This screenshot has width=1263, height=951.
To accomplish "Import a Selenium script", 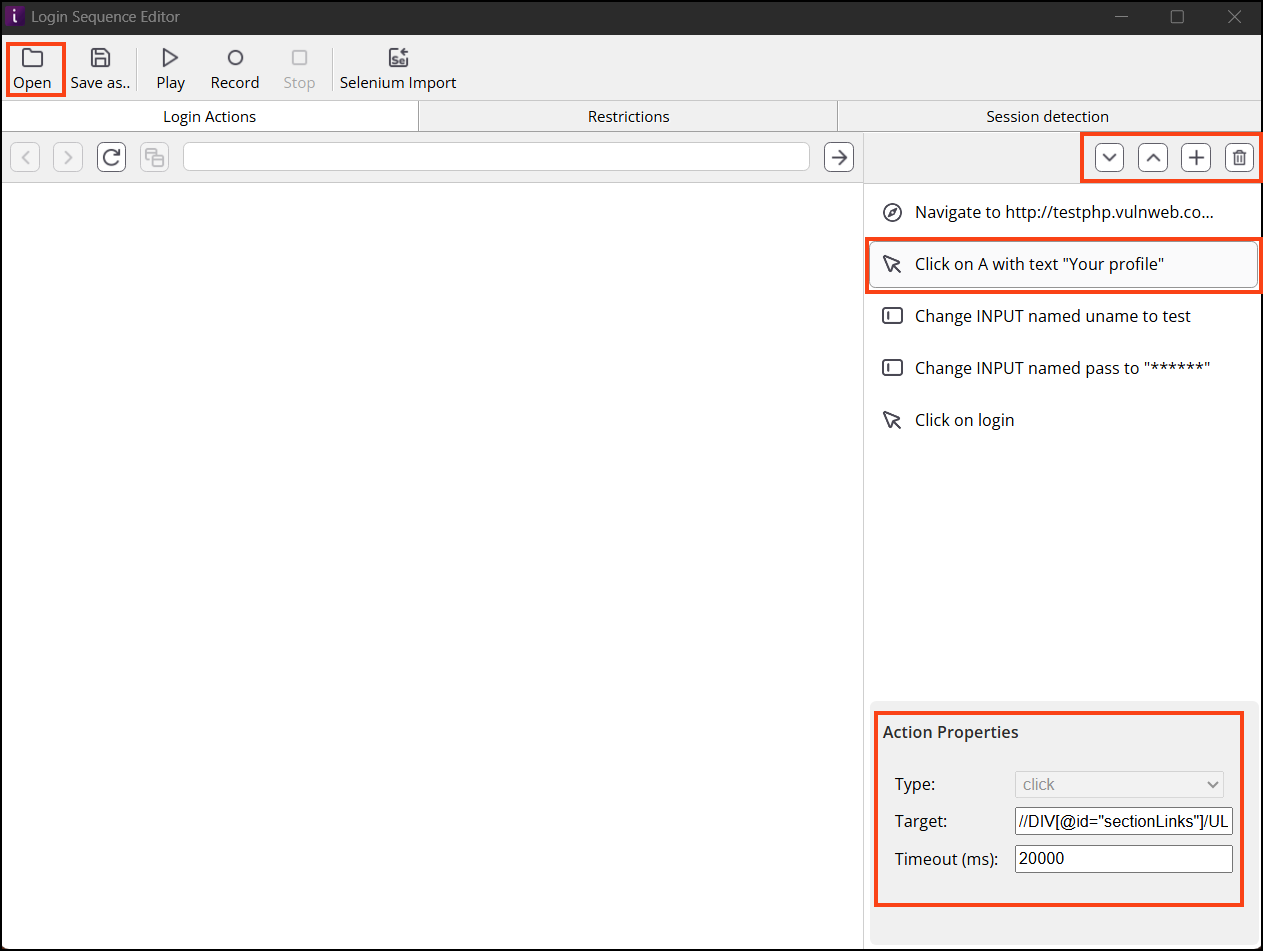I will [x=397, y=68].
